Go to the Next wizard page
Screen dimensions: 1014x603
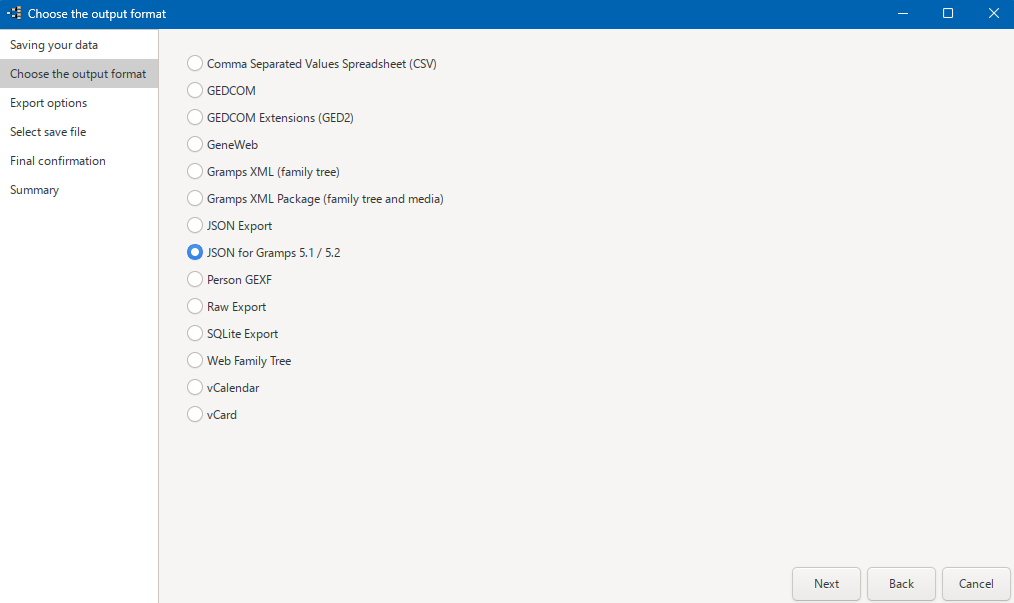tap(826, 584)
